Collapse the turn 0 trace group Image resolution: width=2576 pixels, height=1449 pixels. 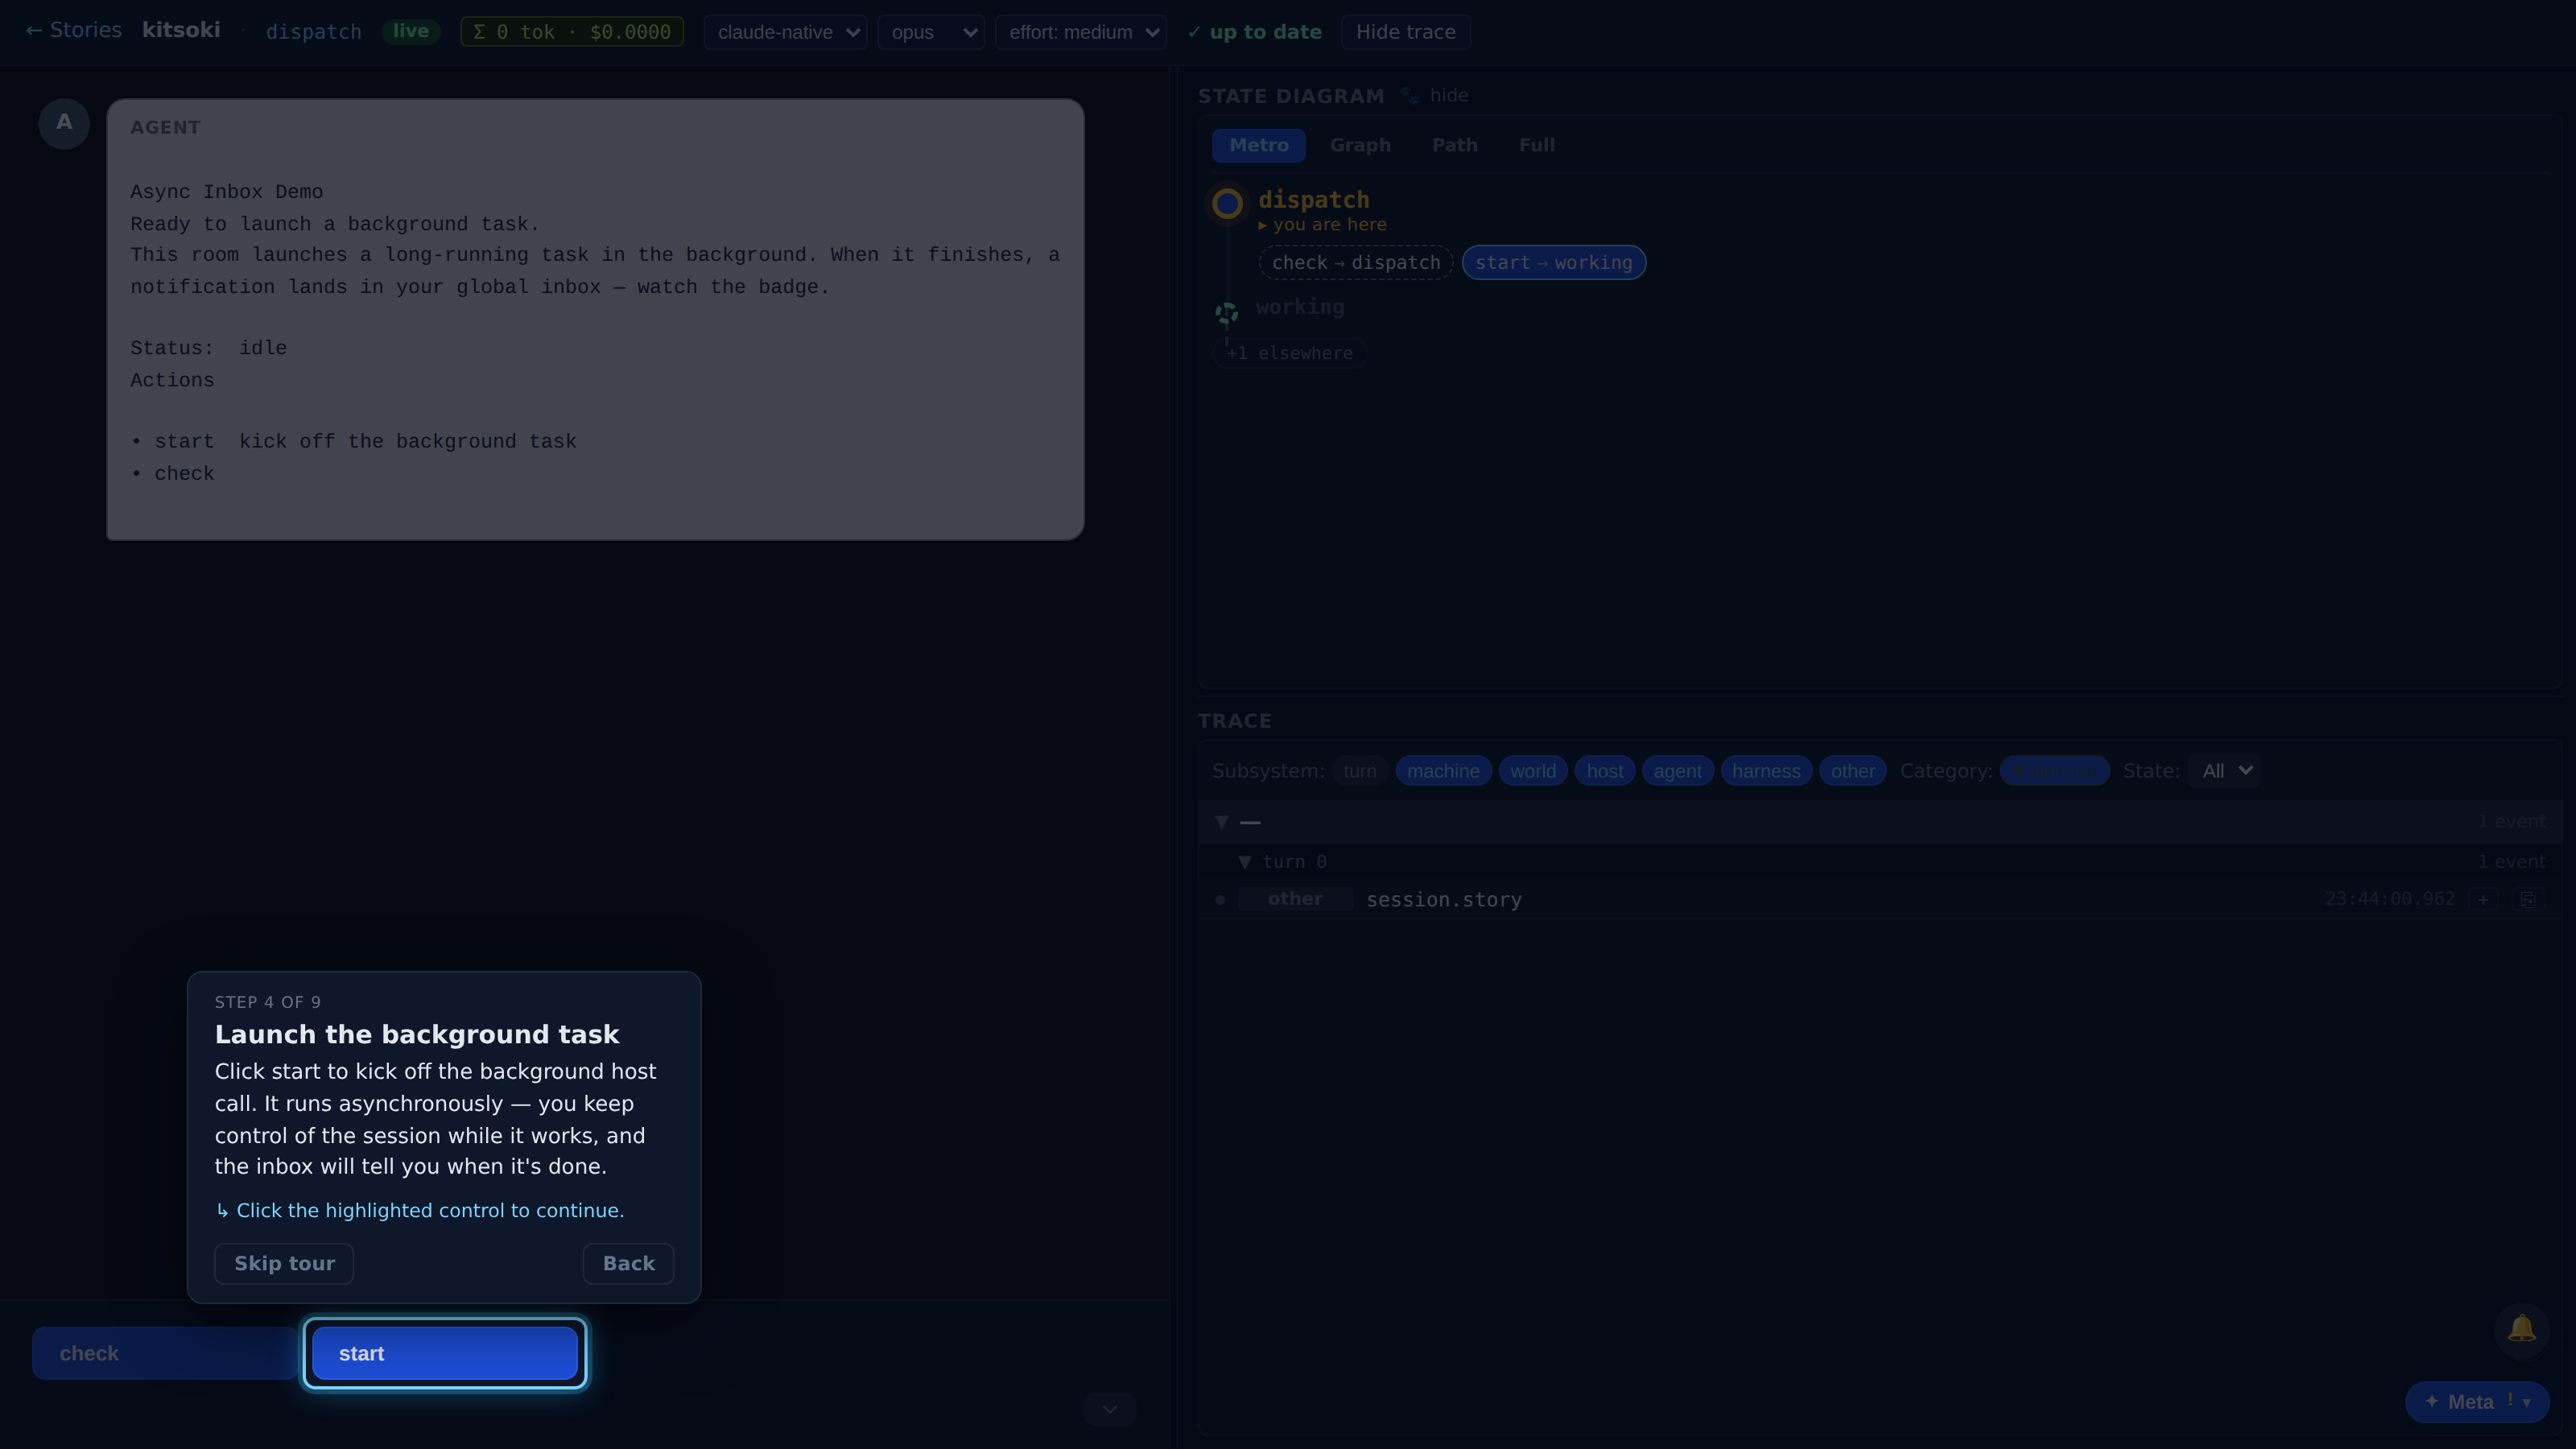(x=1244, y=862)
